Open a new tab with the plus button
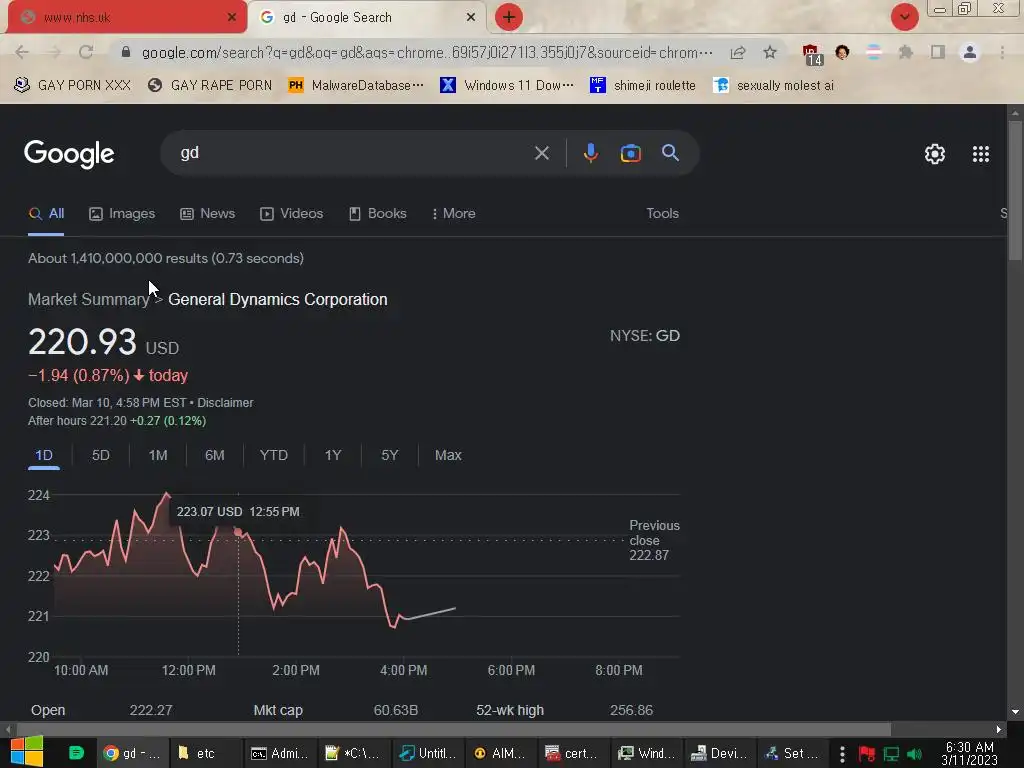This screenshot has width=1024, height=768. [x=509, y=17]
